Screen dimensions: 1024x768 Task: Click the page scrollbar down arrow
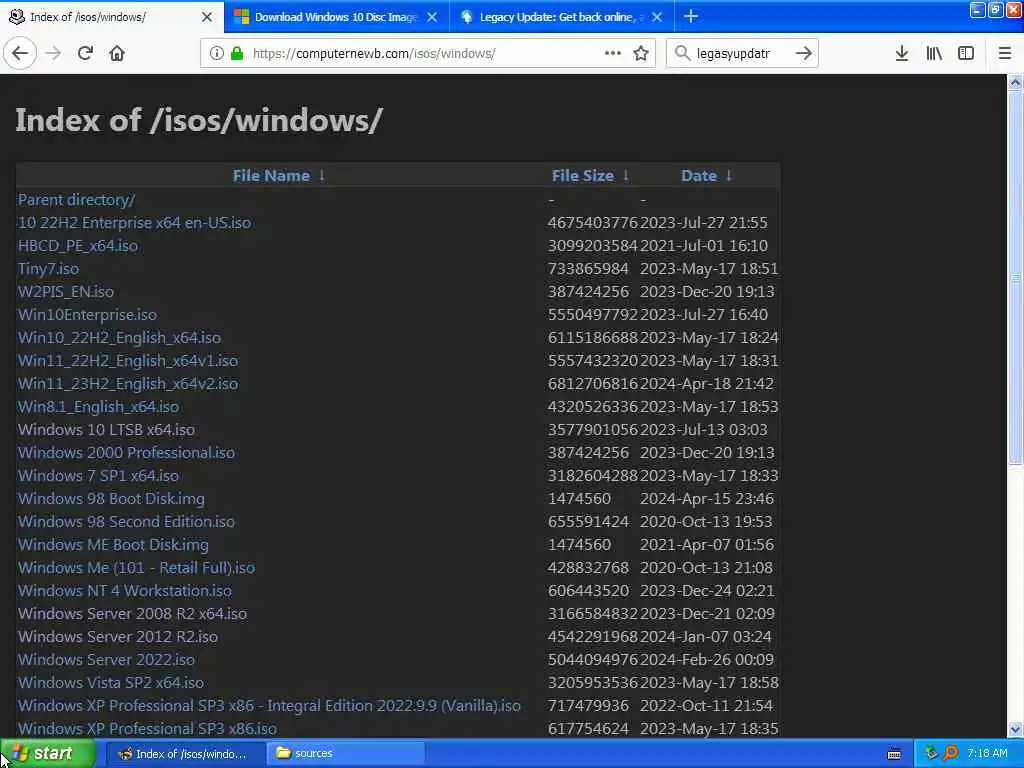point(1015,729)
